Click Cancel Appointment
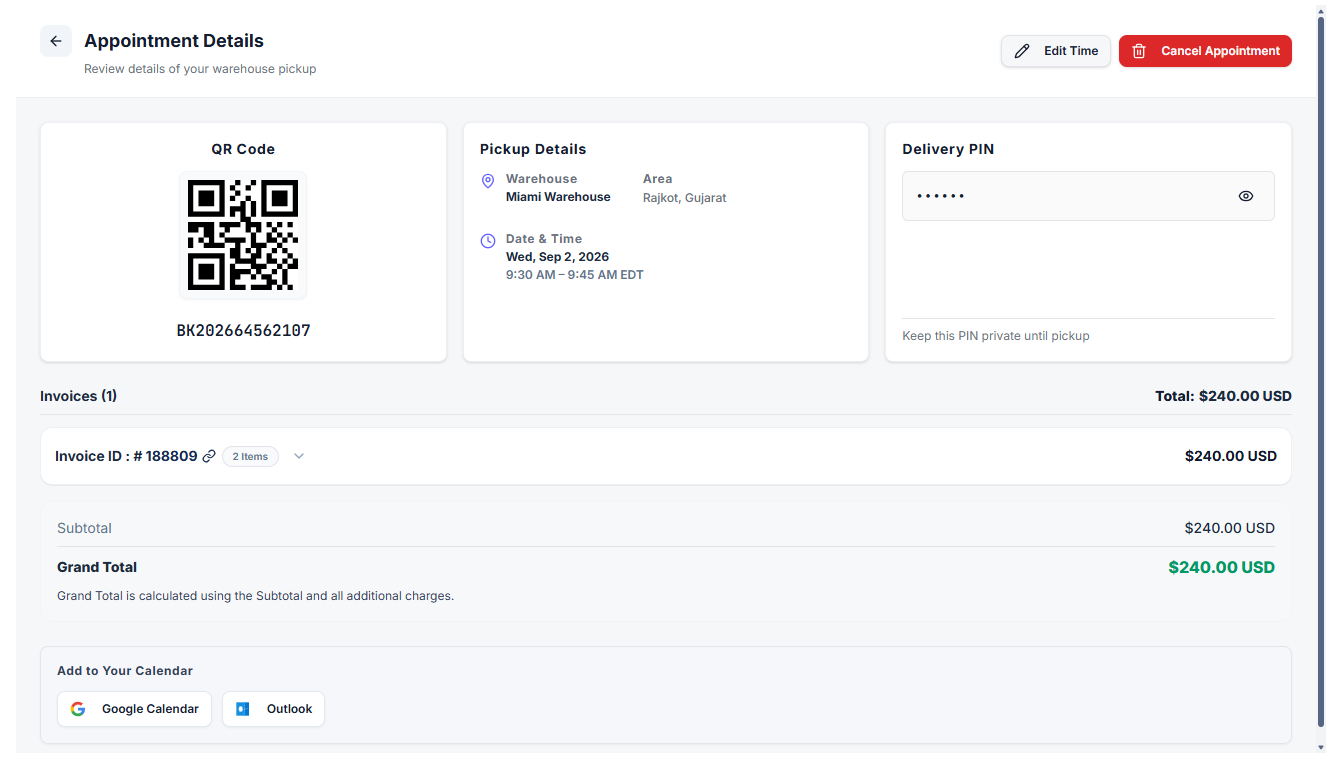 1205,51
